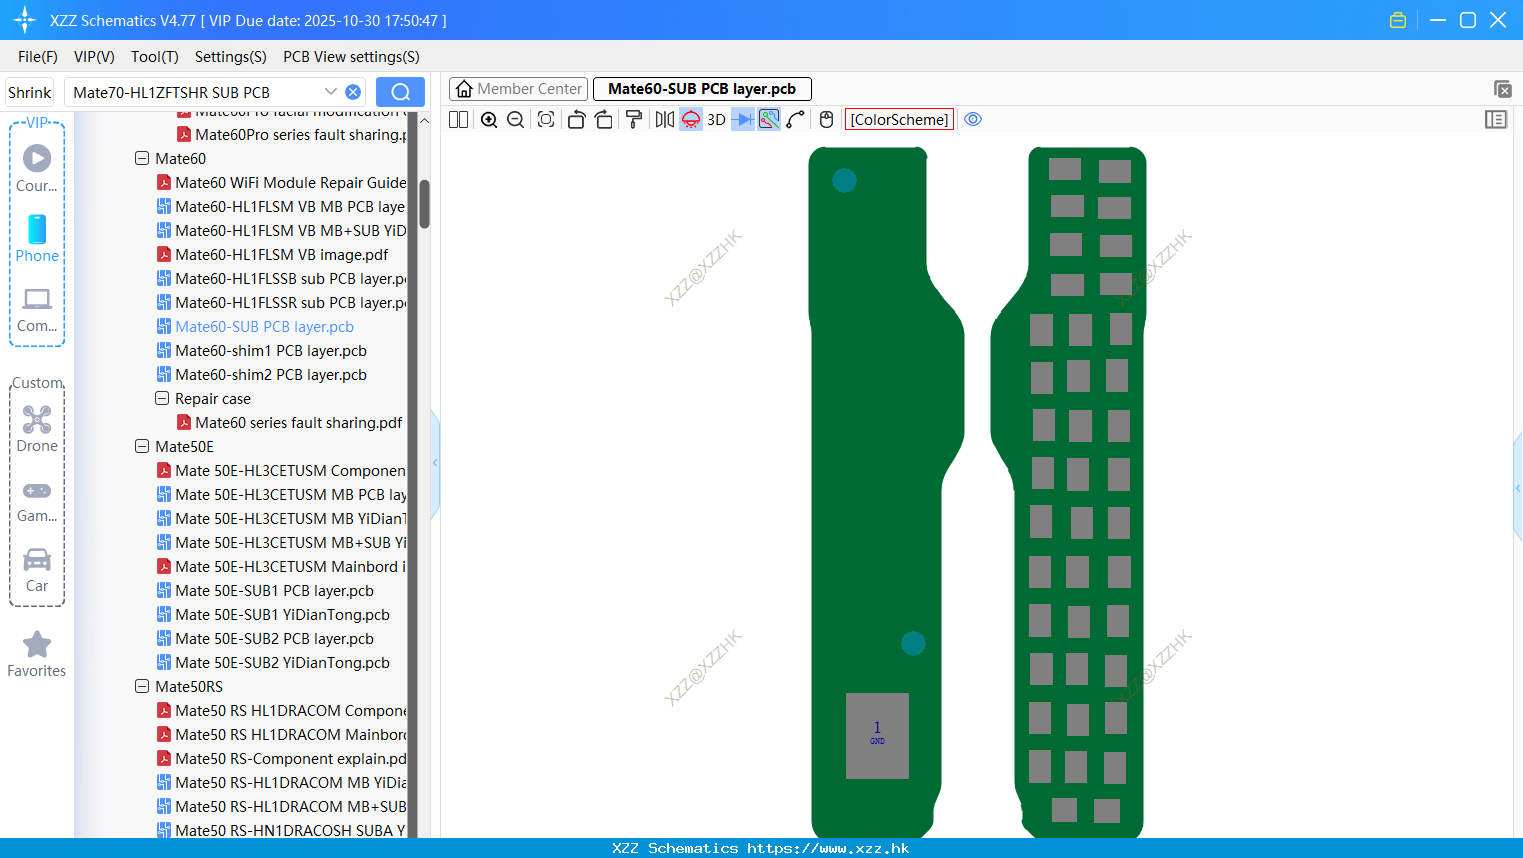This screenshot has height=858, width=1523.
Task: Click the XZZ website link in status bar
Action: click(x=828, y=848)
